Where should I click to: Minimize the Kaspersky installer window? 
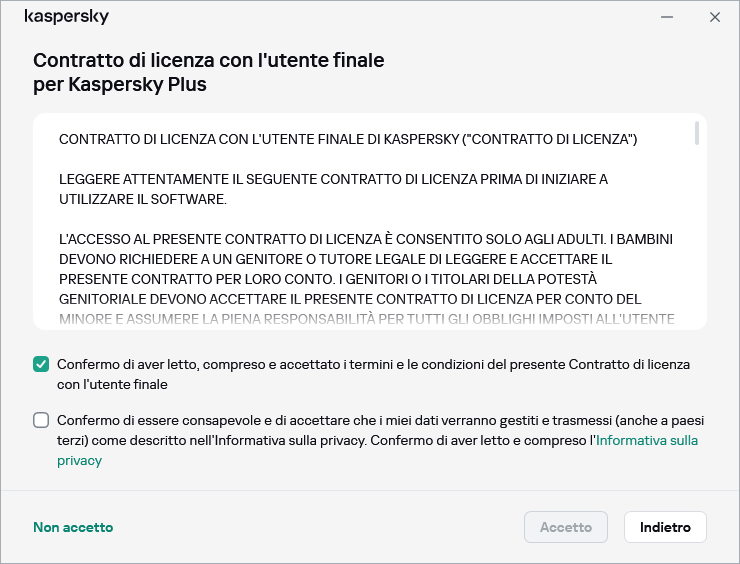click(x=667, y=17)
